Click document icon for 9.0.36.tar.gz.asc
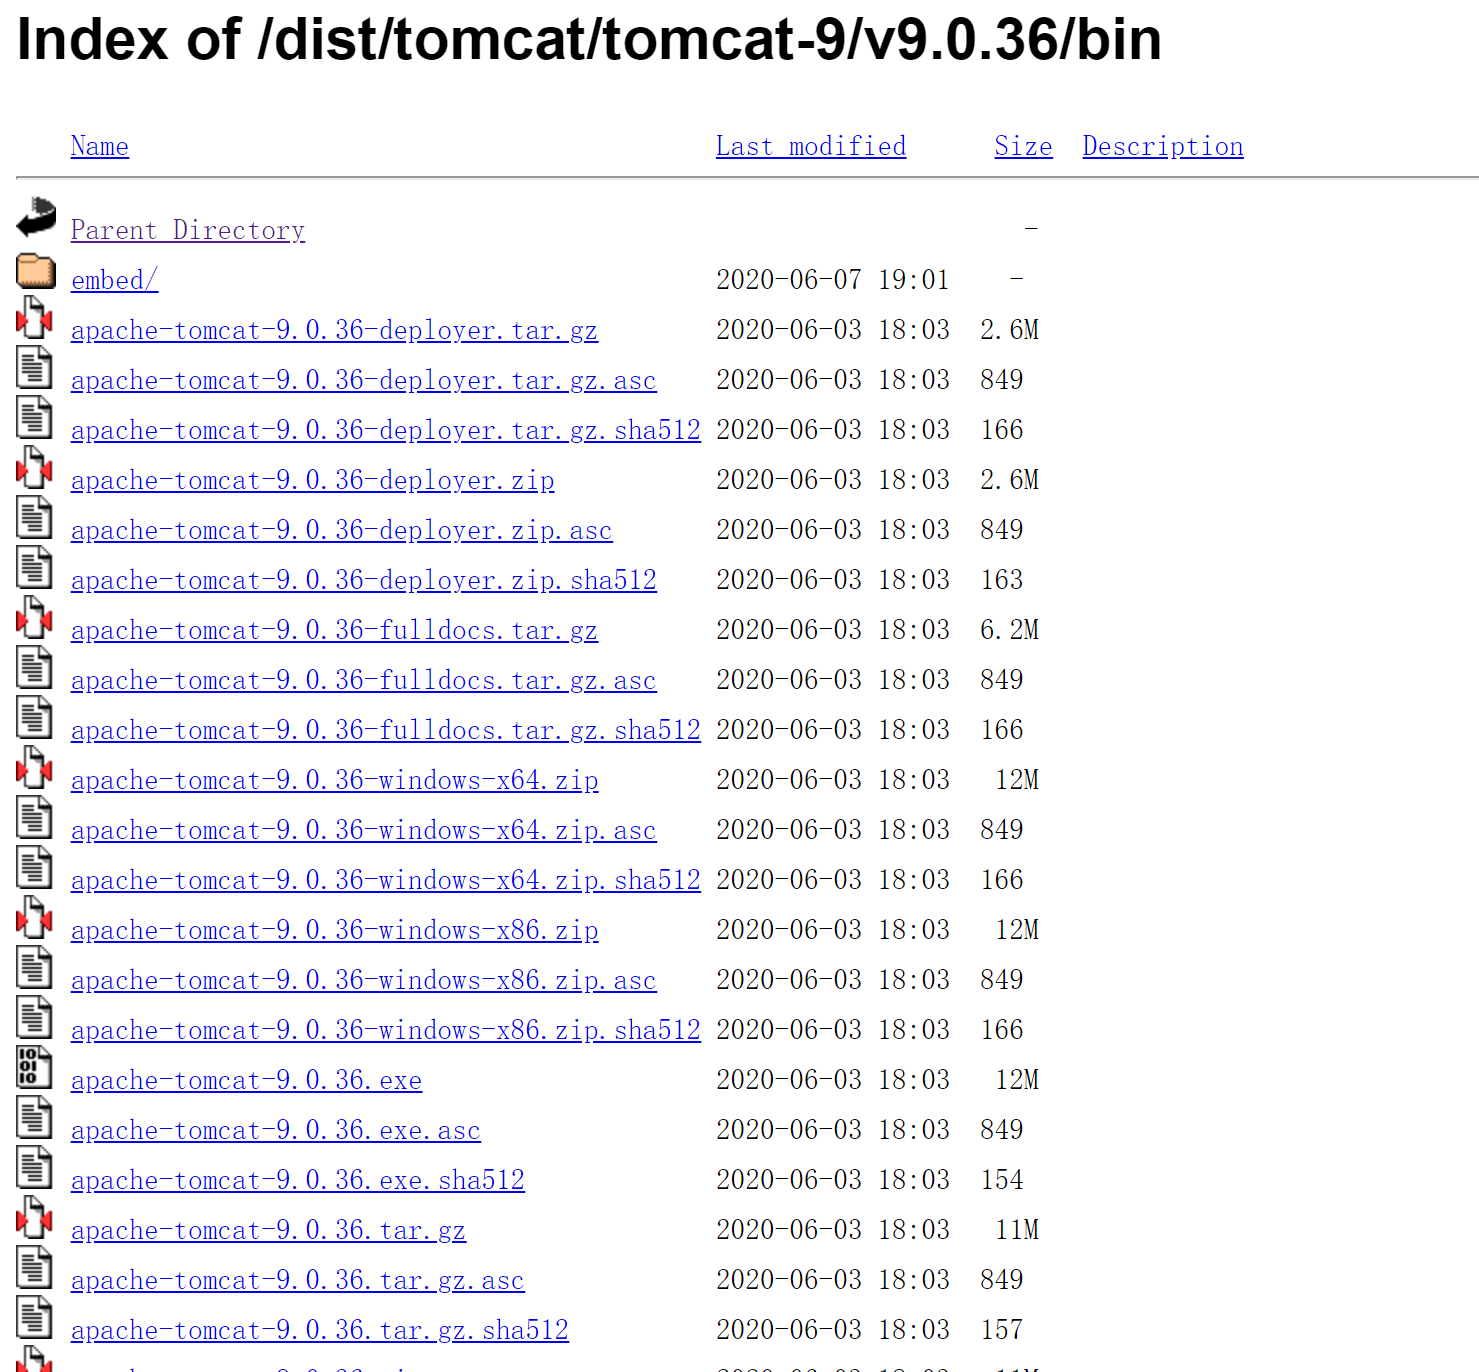Image resolution: width=1479 pixels, height=1372 pixels. tap(34, 1267)
